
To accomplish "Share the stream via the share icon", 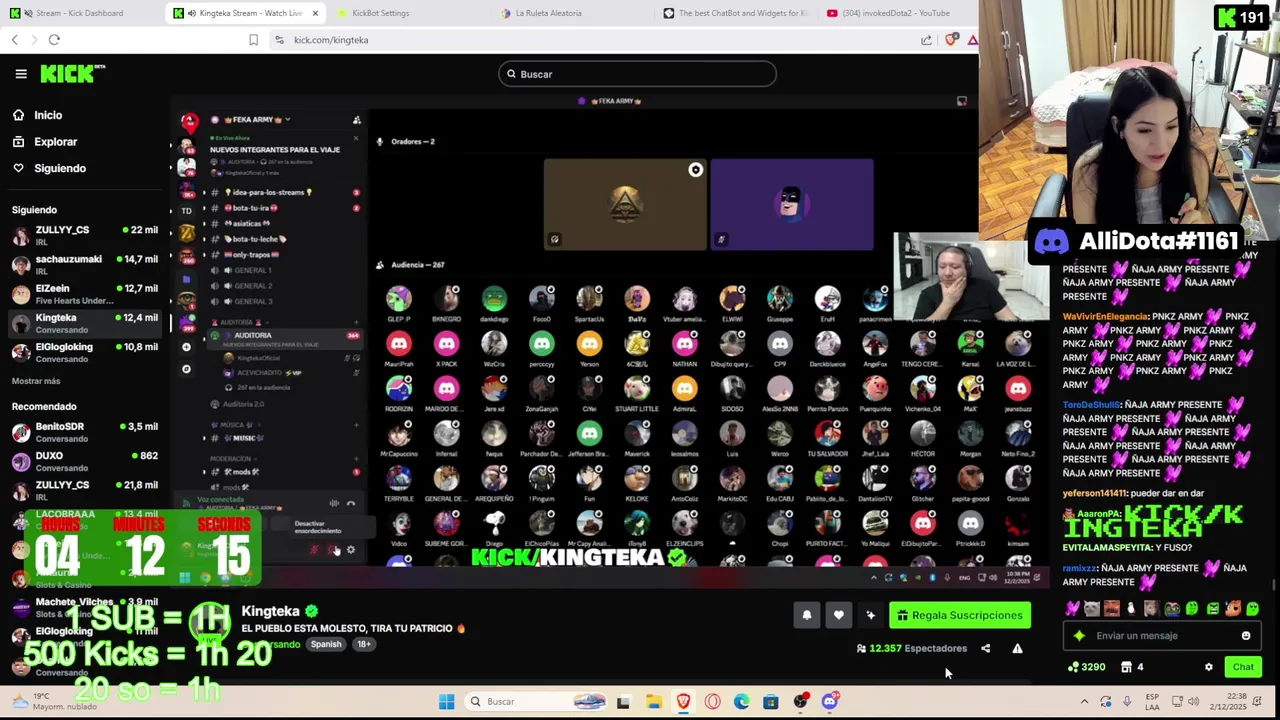I will click(985, 648).
